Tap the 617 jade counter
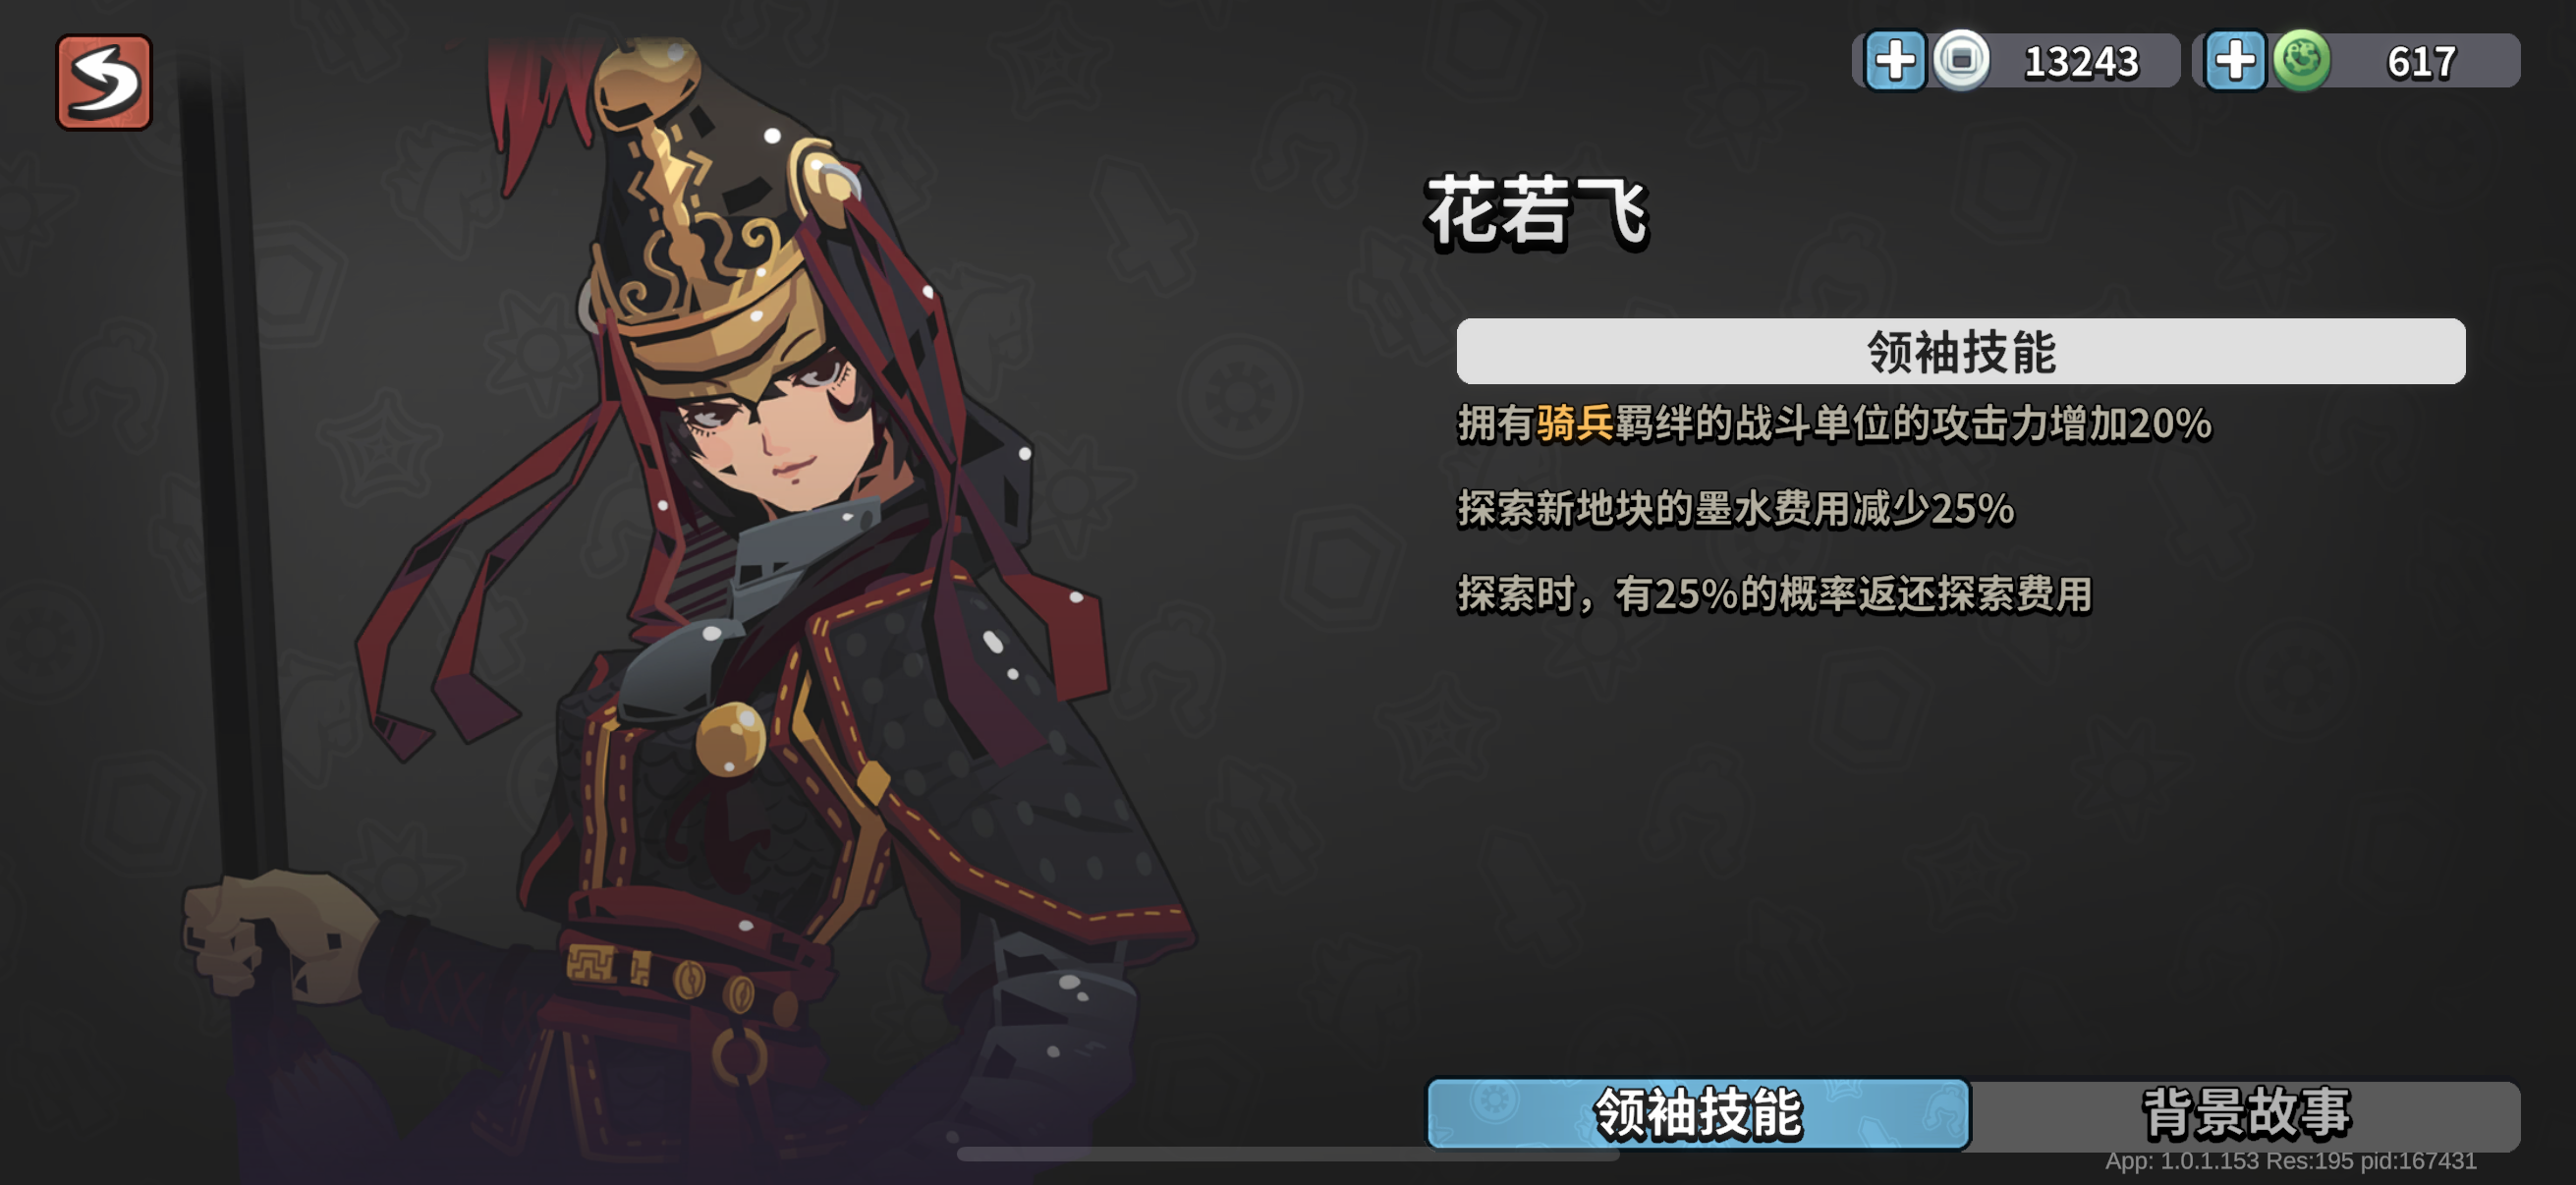 point(2420,62)
